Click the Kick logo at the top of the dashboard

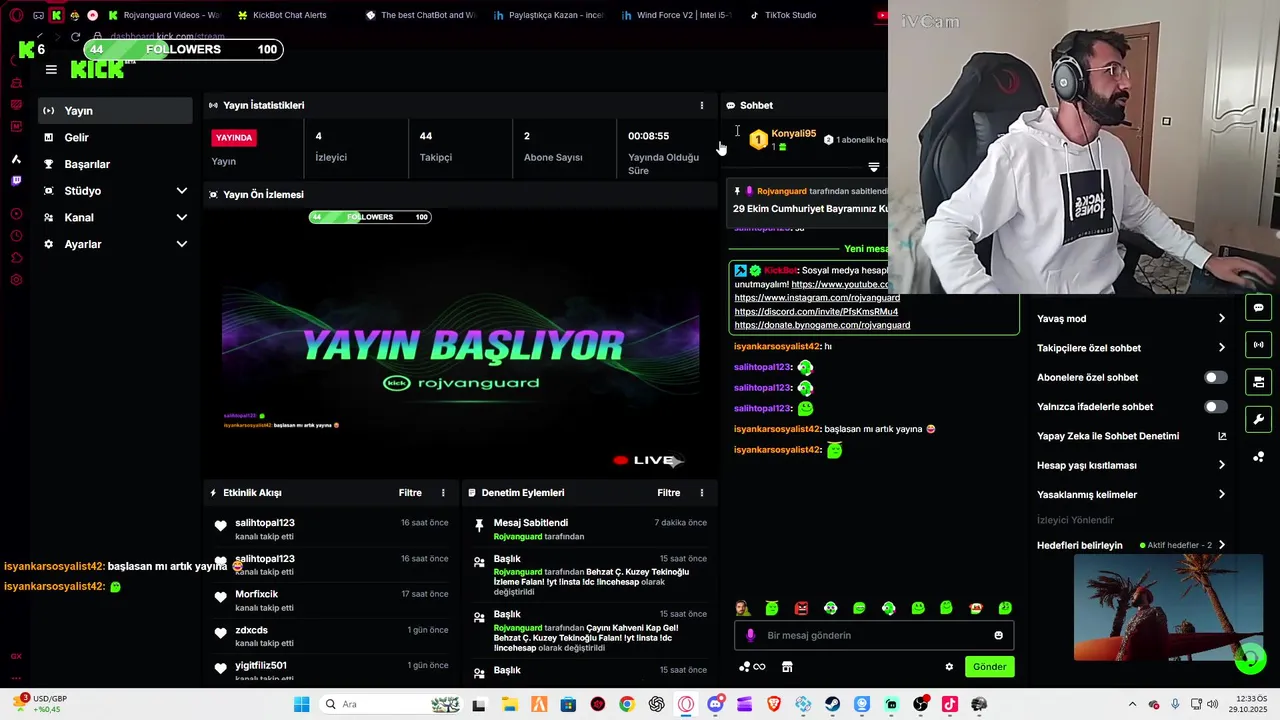(97, 69)
